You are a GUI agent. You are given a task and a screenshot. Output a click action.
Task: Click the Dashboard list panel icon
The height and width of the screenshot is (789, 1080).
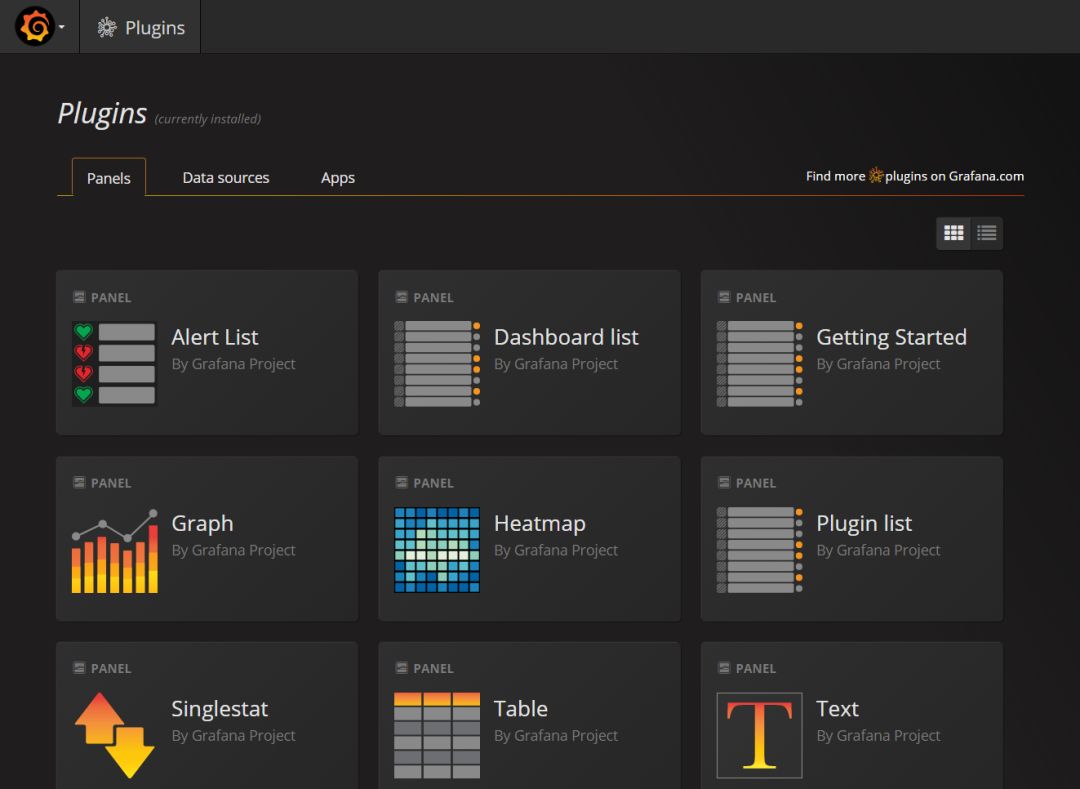437,363
